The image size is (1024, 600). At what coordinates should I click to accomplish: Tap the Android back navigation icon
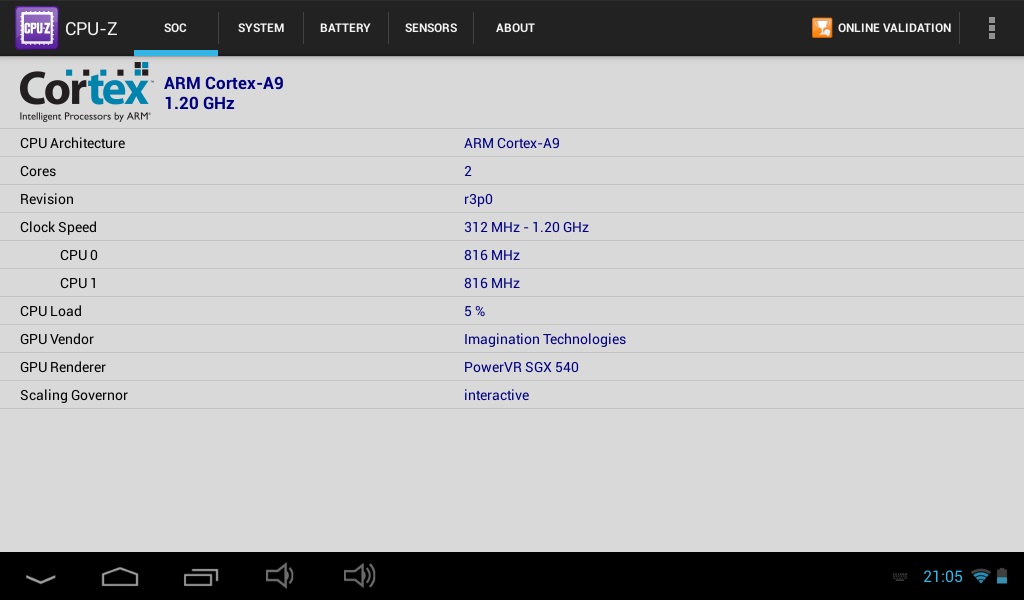[40, 578]
